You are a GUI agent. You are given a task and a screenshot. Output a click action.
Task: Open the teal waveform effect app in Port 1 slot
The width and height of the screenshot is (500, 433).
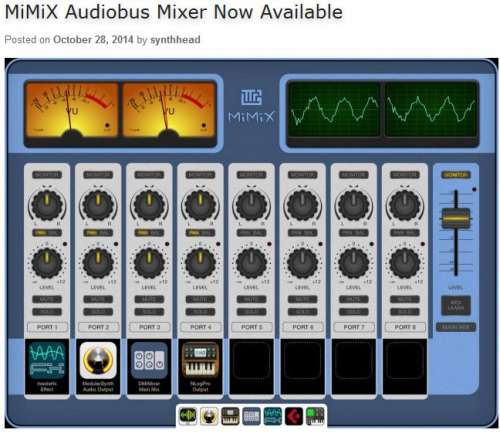pos(47,361)
